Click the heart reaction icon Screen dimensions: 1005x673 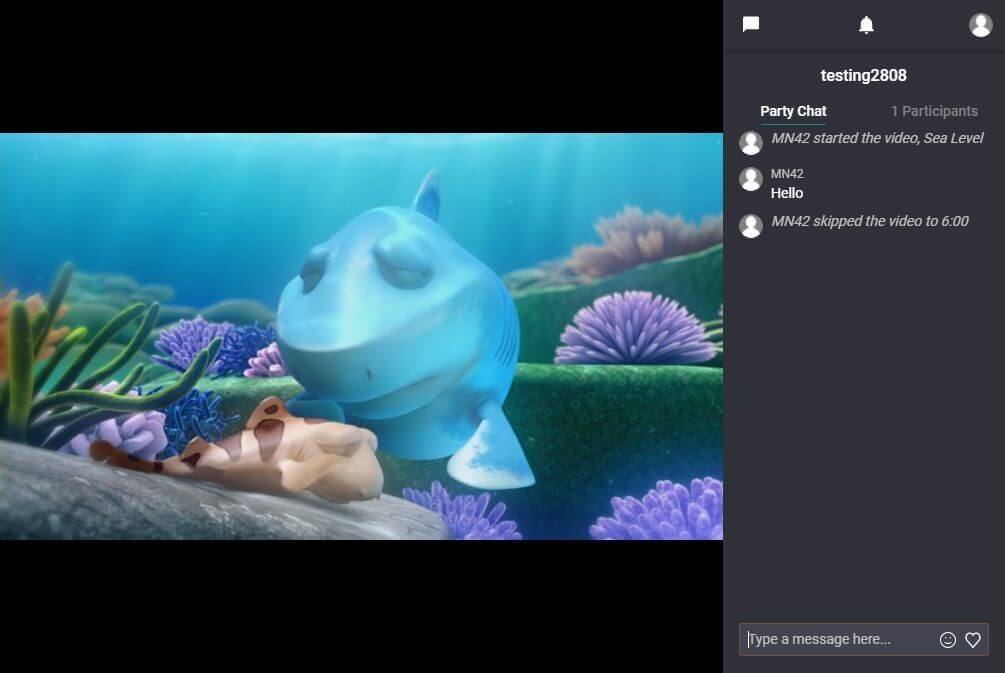pos(973,640)
